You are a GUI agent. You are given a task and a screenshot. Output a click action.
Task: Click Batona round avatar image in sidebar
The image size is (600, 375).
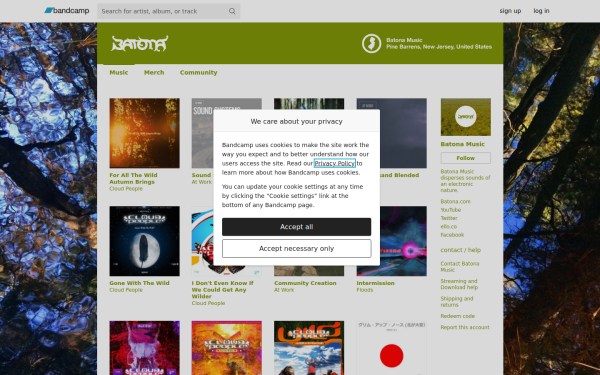(465, 117)
